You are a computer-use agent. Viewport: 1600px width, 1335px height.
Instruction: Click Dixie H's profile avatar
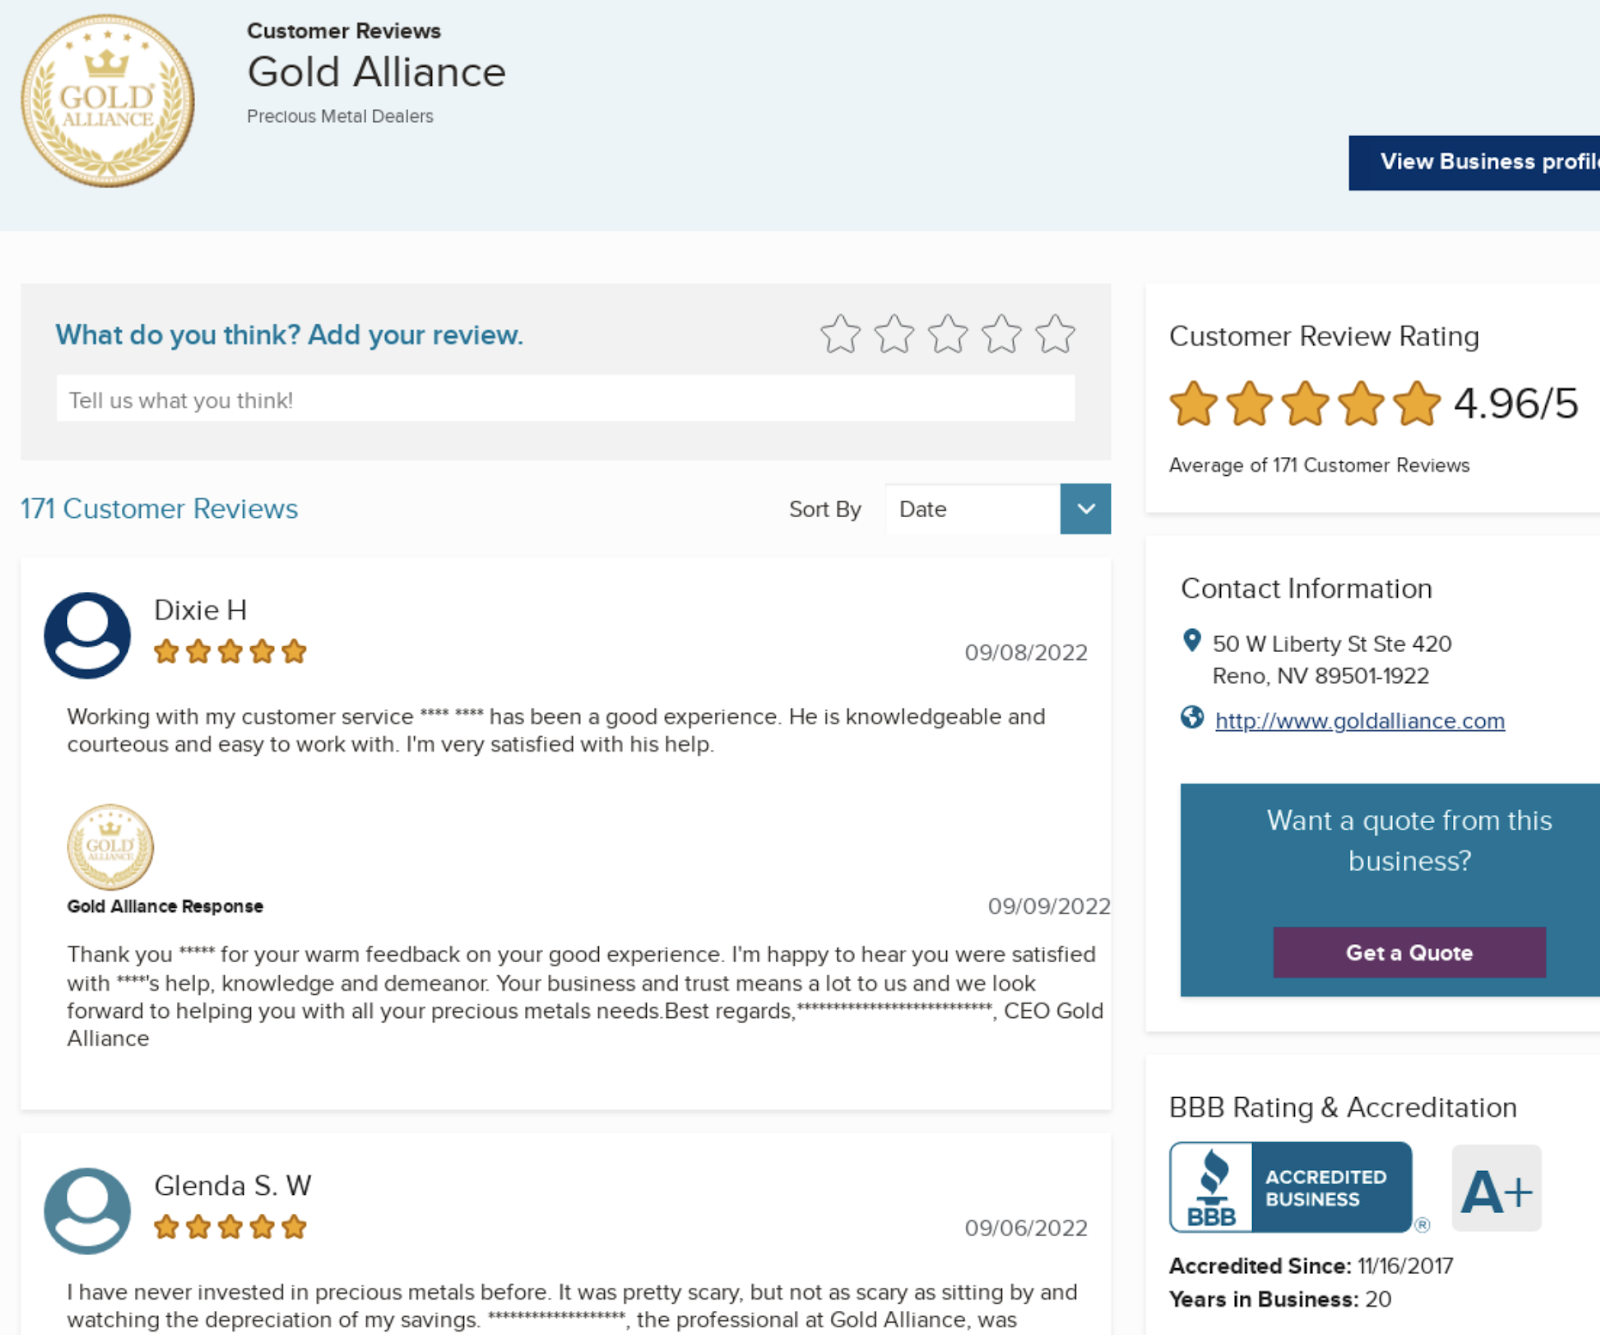coord(87,636)
